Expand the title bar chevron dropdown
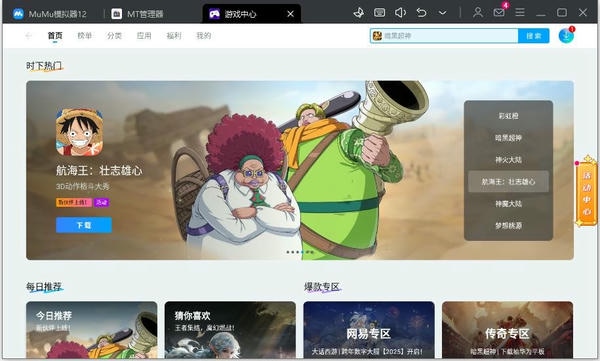The width and height of the screenshot is (600, 361). [442, 13]
